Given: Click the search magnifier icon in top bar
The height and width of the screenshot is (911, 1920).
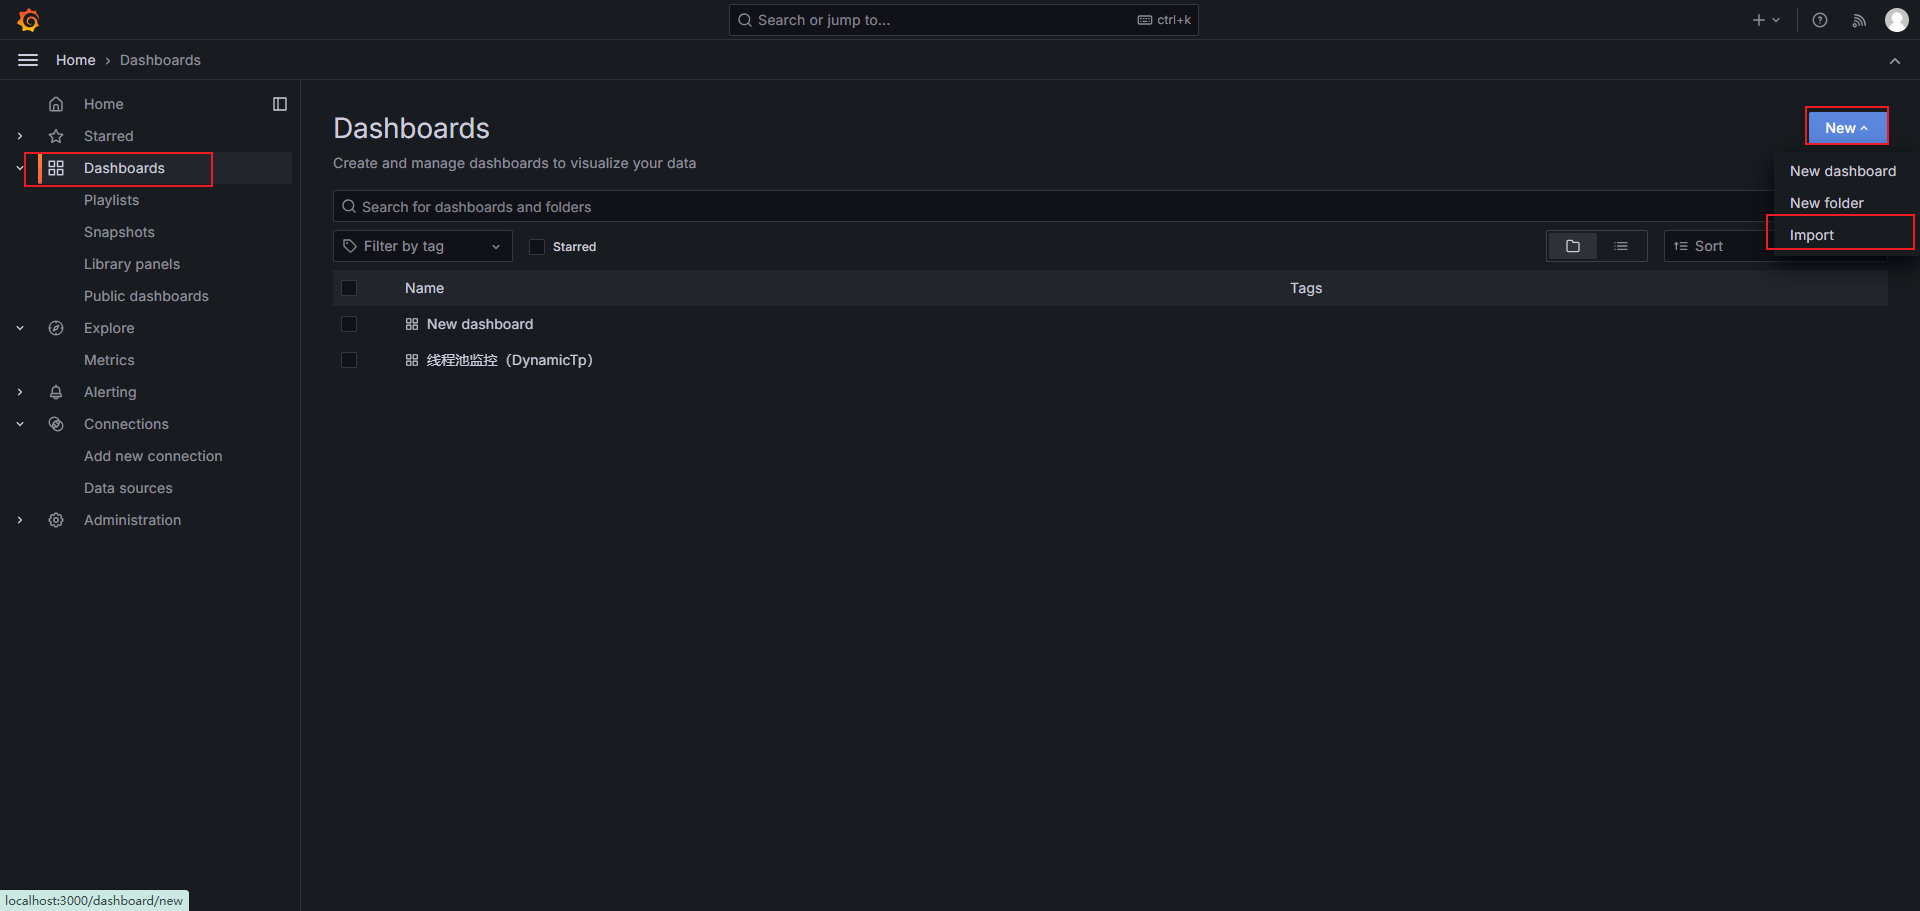Looking at the screenshot, I should pyautogui.click(x=745, y=20).
